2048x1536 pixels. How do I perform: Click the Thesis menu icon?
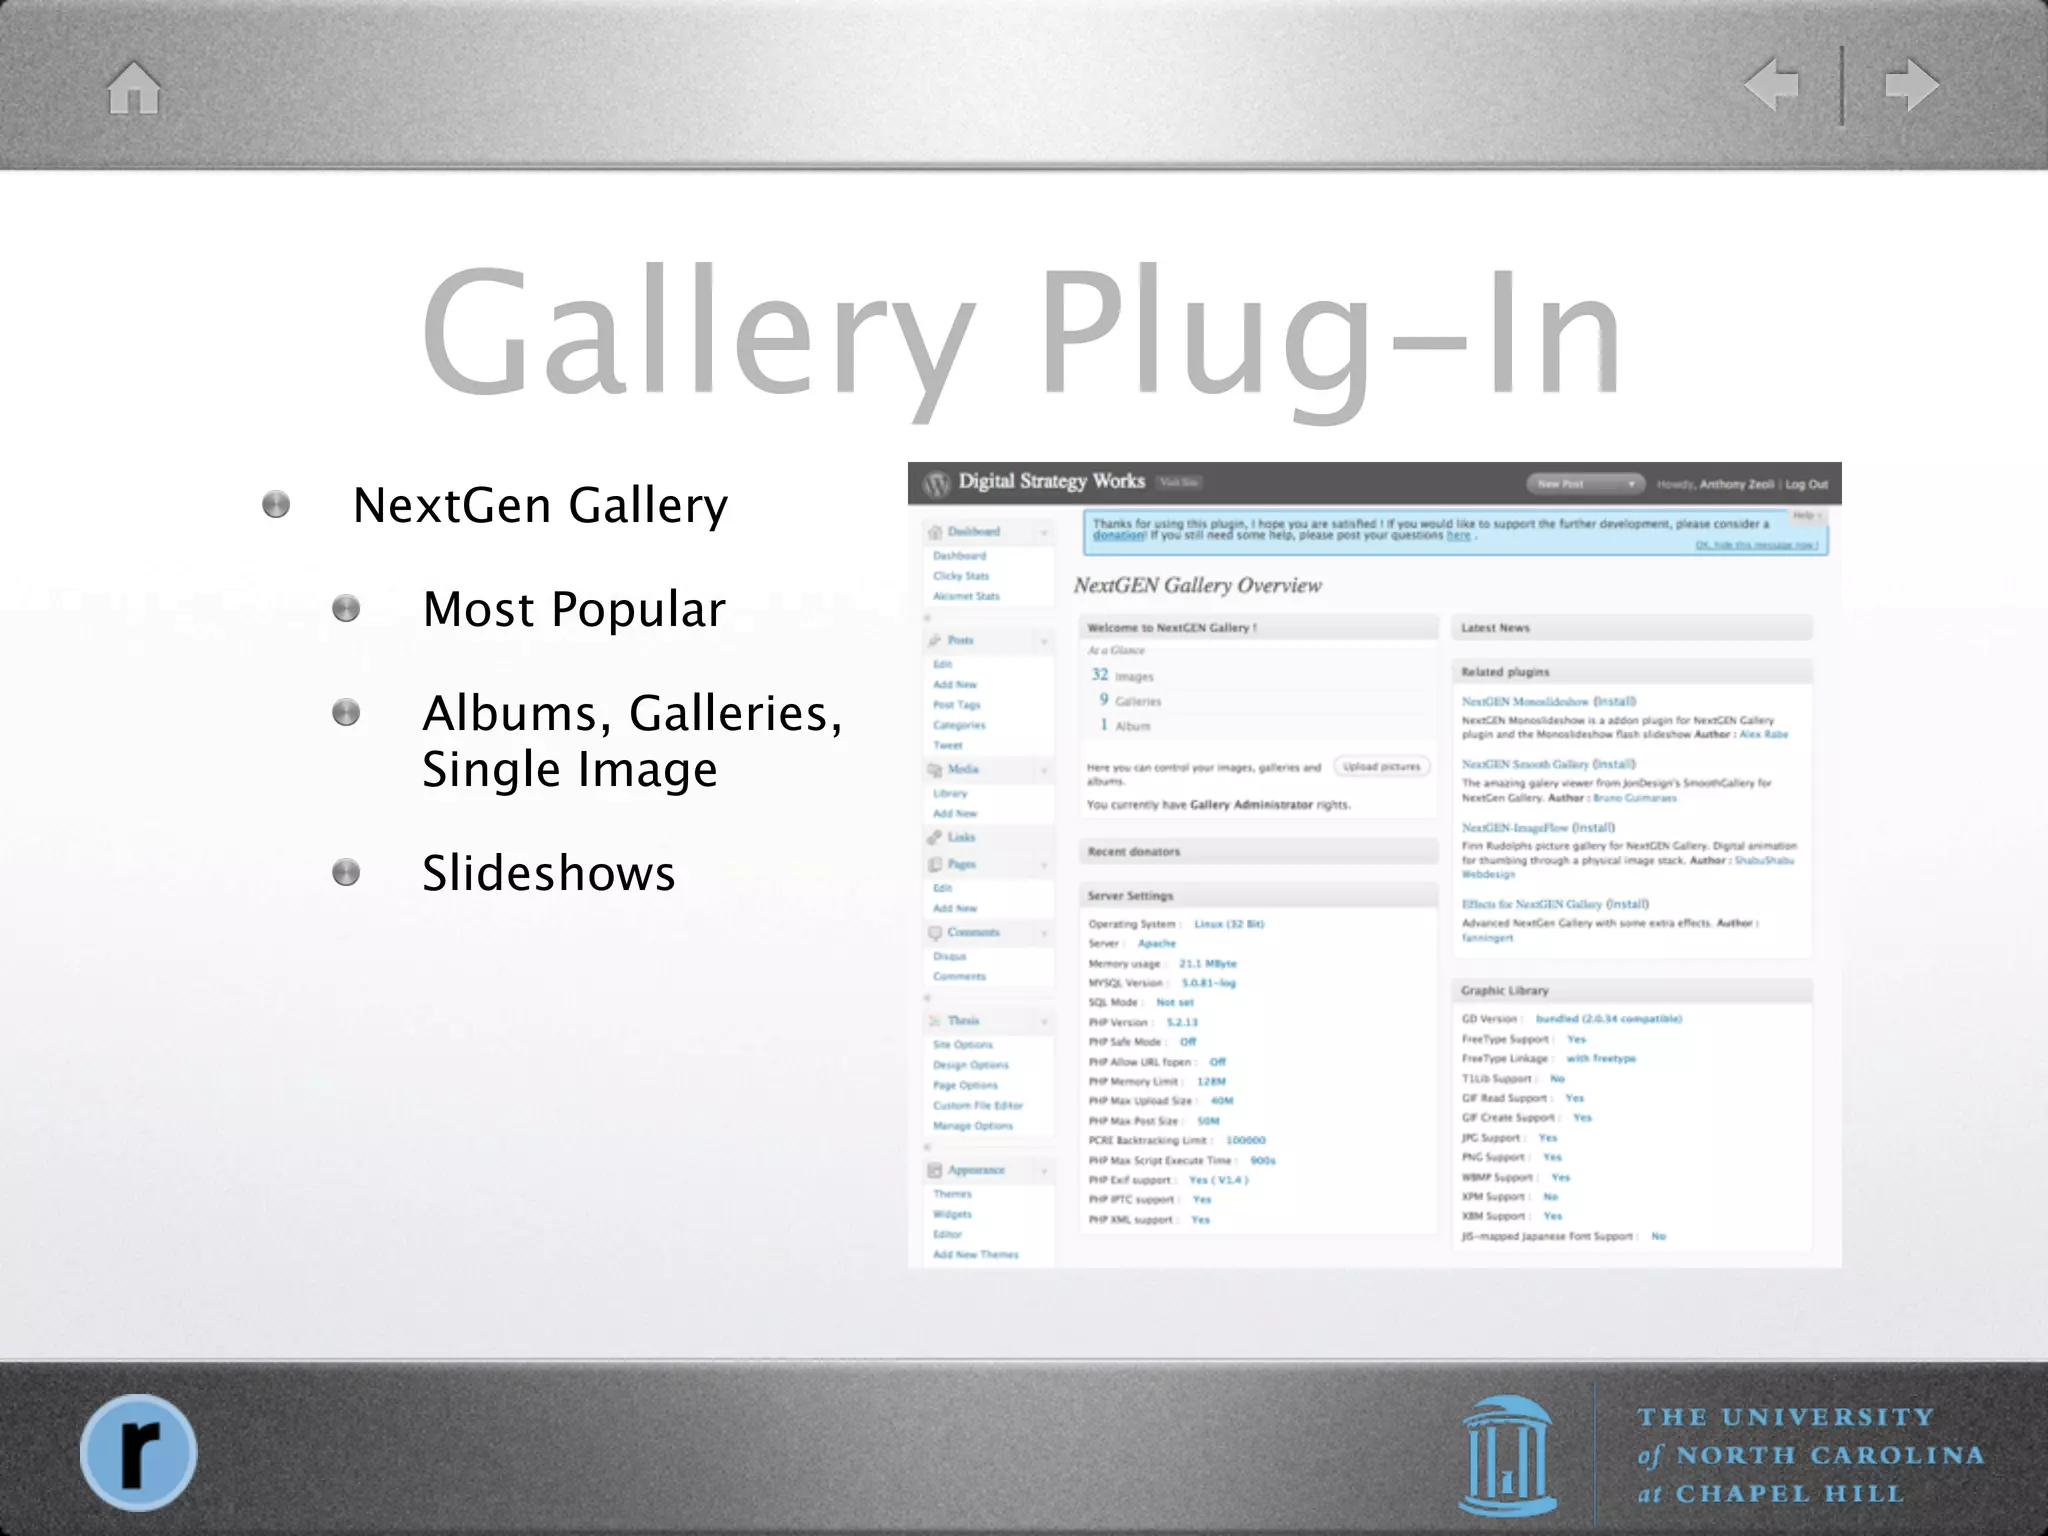[x=936, y=1020]
